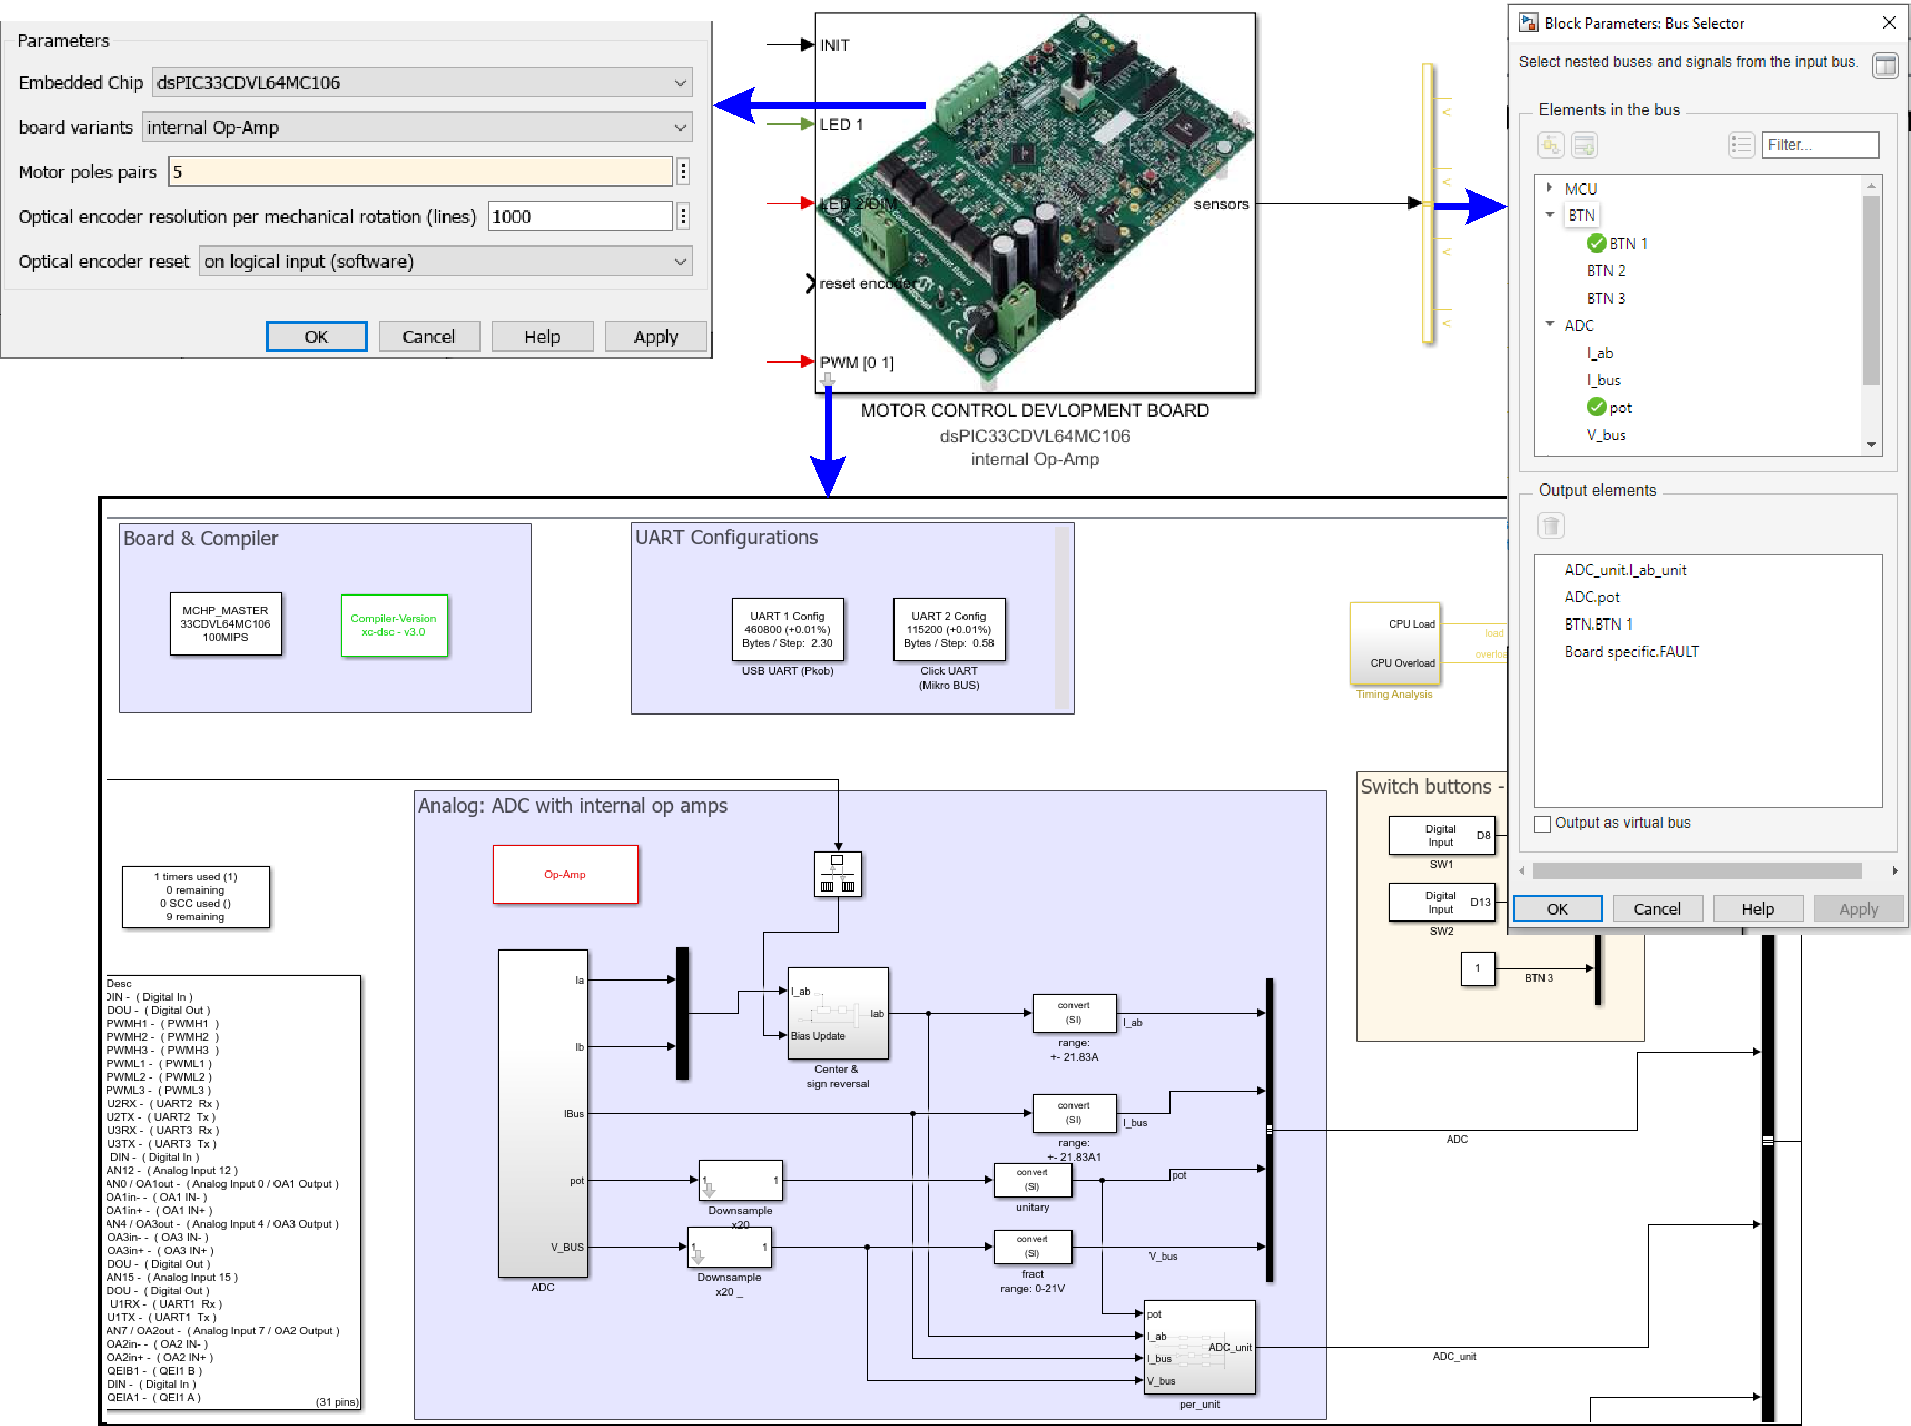Screen dimensions: 1911x1426
Task: Open the Embedded Chip dropdown
Action: (x=422, y=83)
